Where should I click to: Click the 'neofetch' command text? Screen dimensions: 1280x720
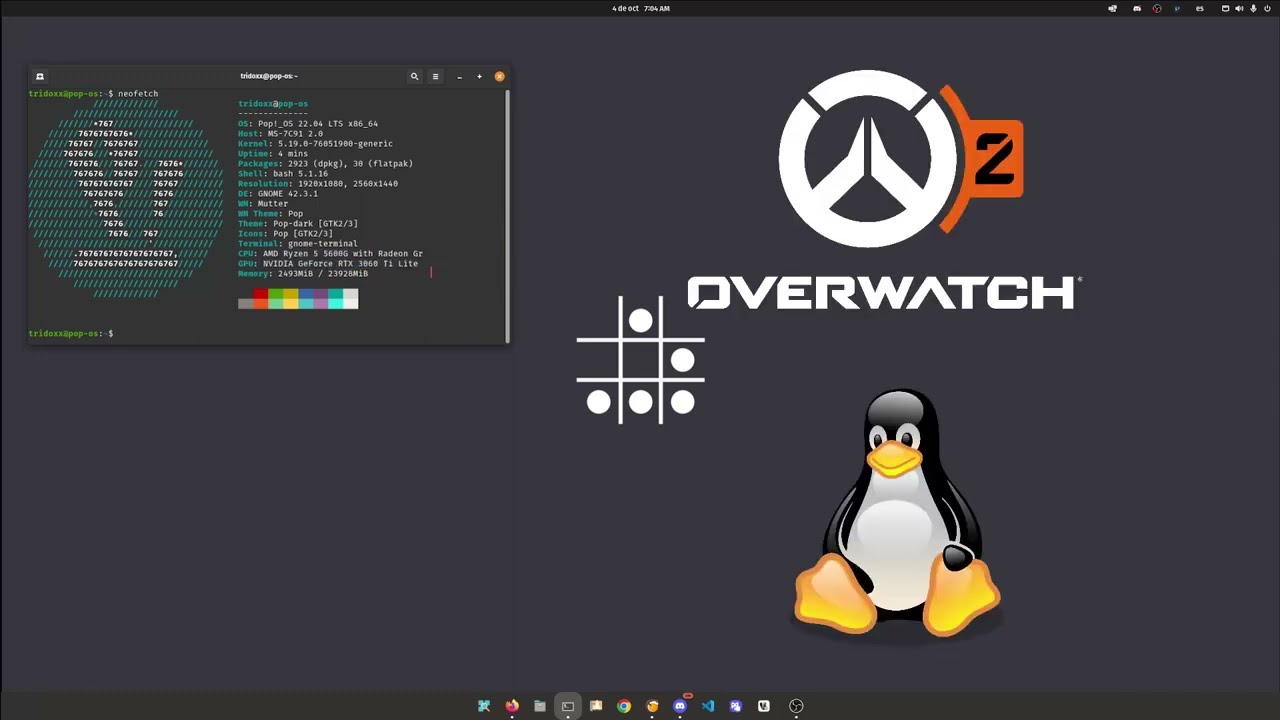[138, 94]
